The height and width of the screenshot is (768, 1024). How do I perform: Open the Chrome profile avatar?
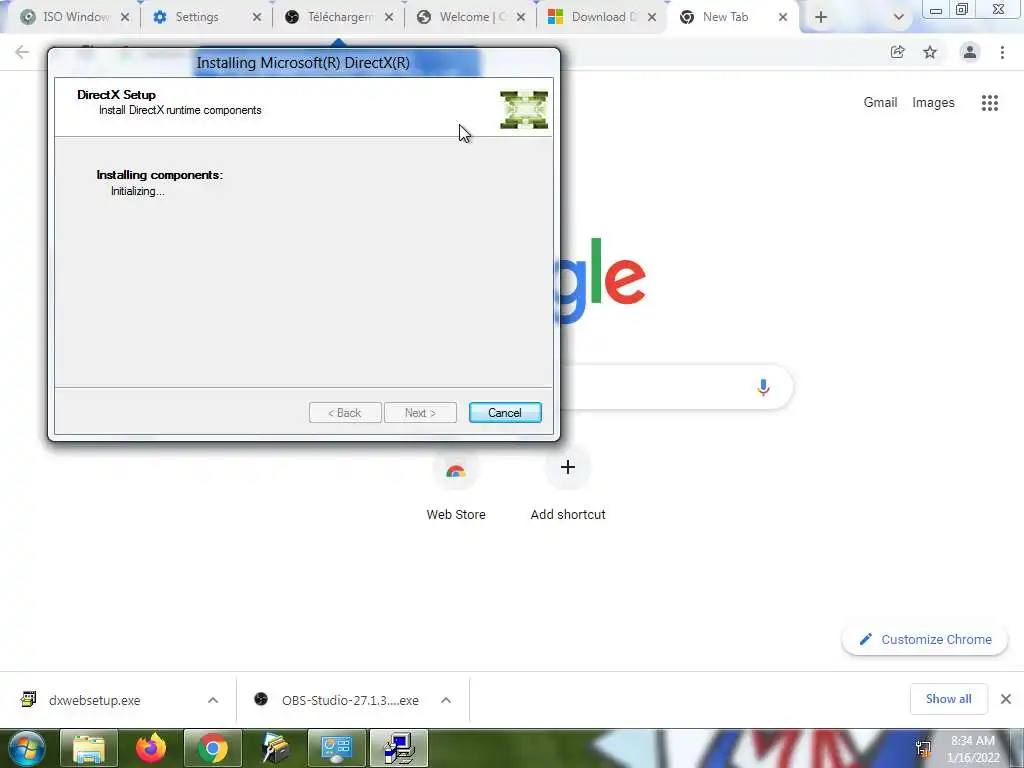pyautogui.click(x=970, y=52)
